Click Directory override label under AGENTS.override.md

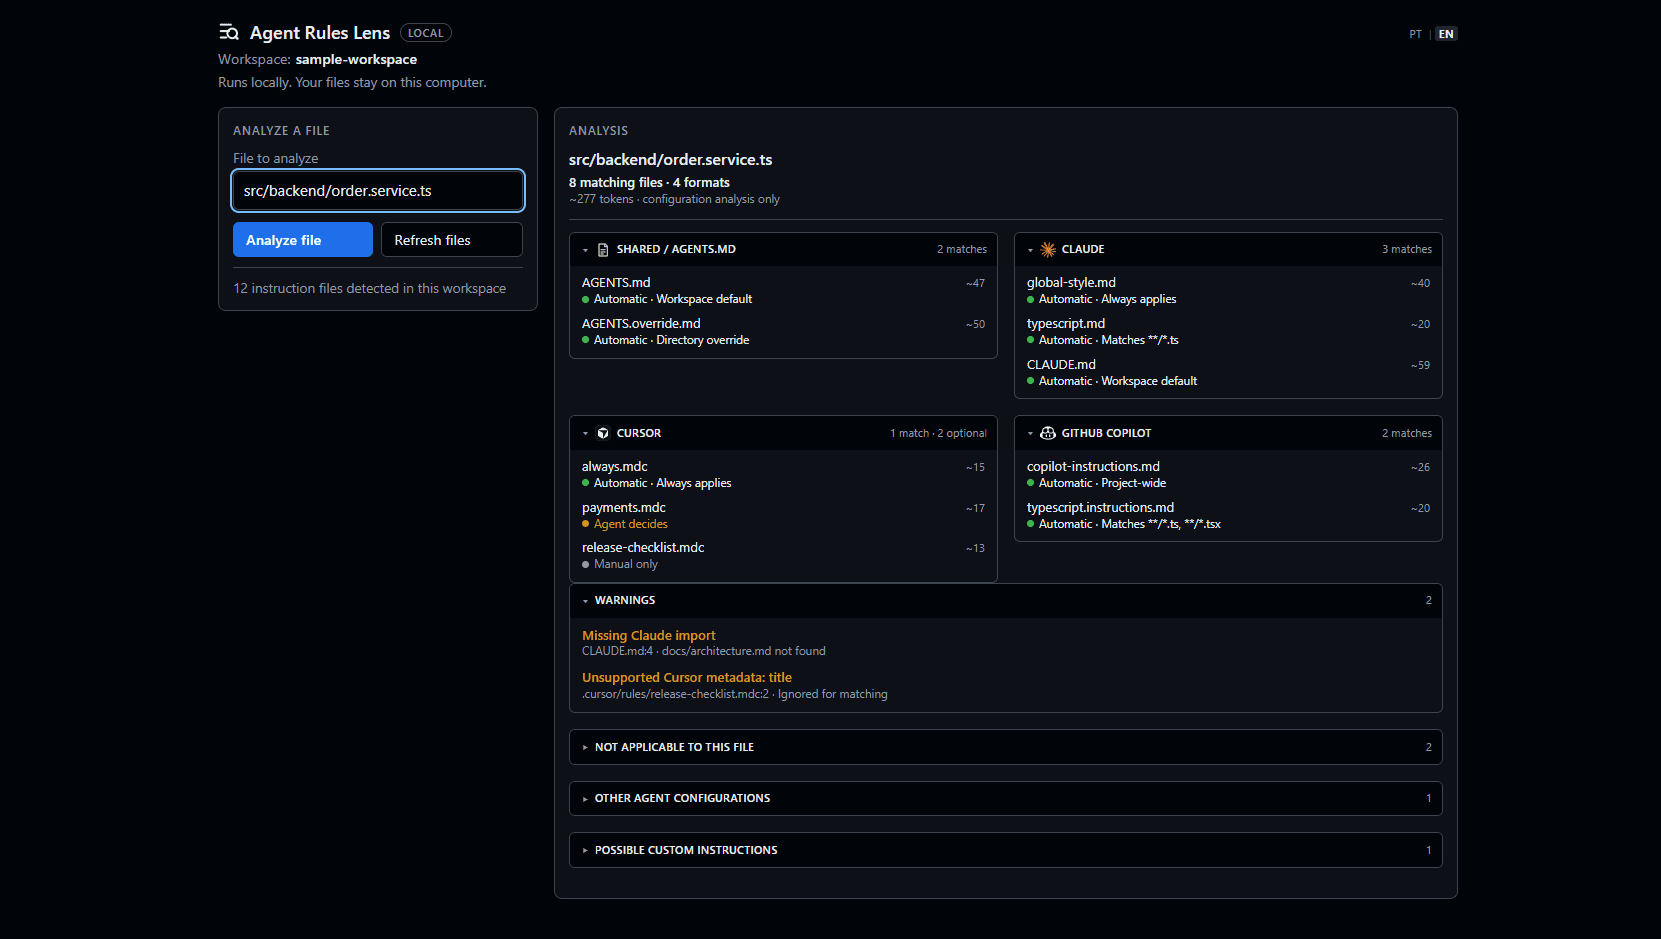(703, 340)
